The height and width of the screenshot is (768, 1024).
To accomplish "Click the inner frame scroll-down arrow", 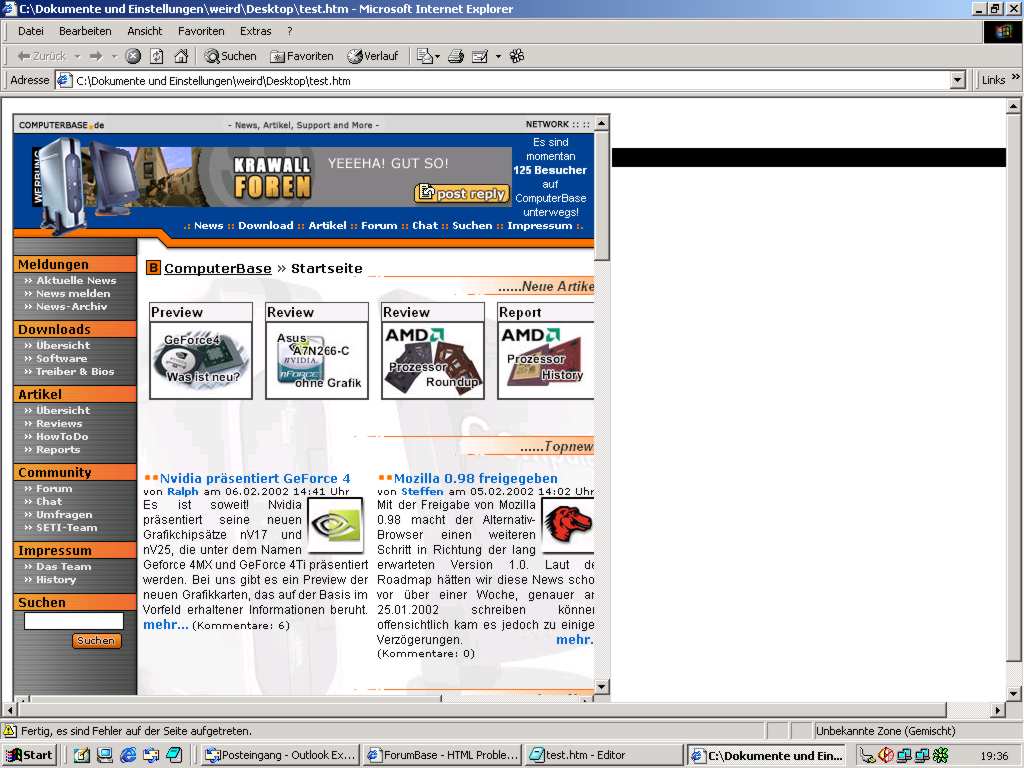I will [602, 686].
